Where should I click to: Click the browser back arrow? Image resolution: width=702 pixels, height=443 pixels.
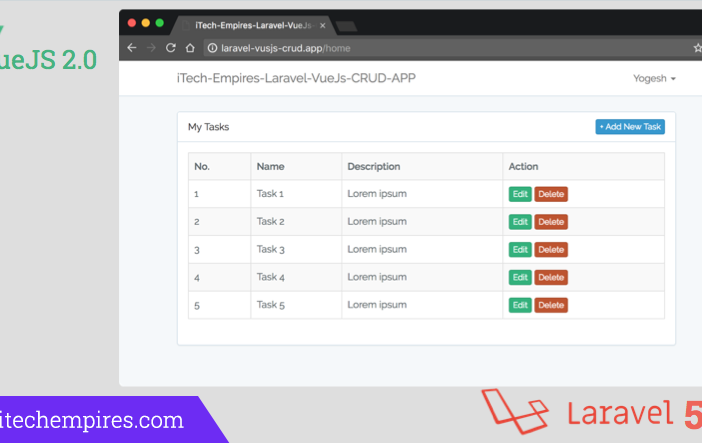131,47
